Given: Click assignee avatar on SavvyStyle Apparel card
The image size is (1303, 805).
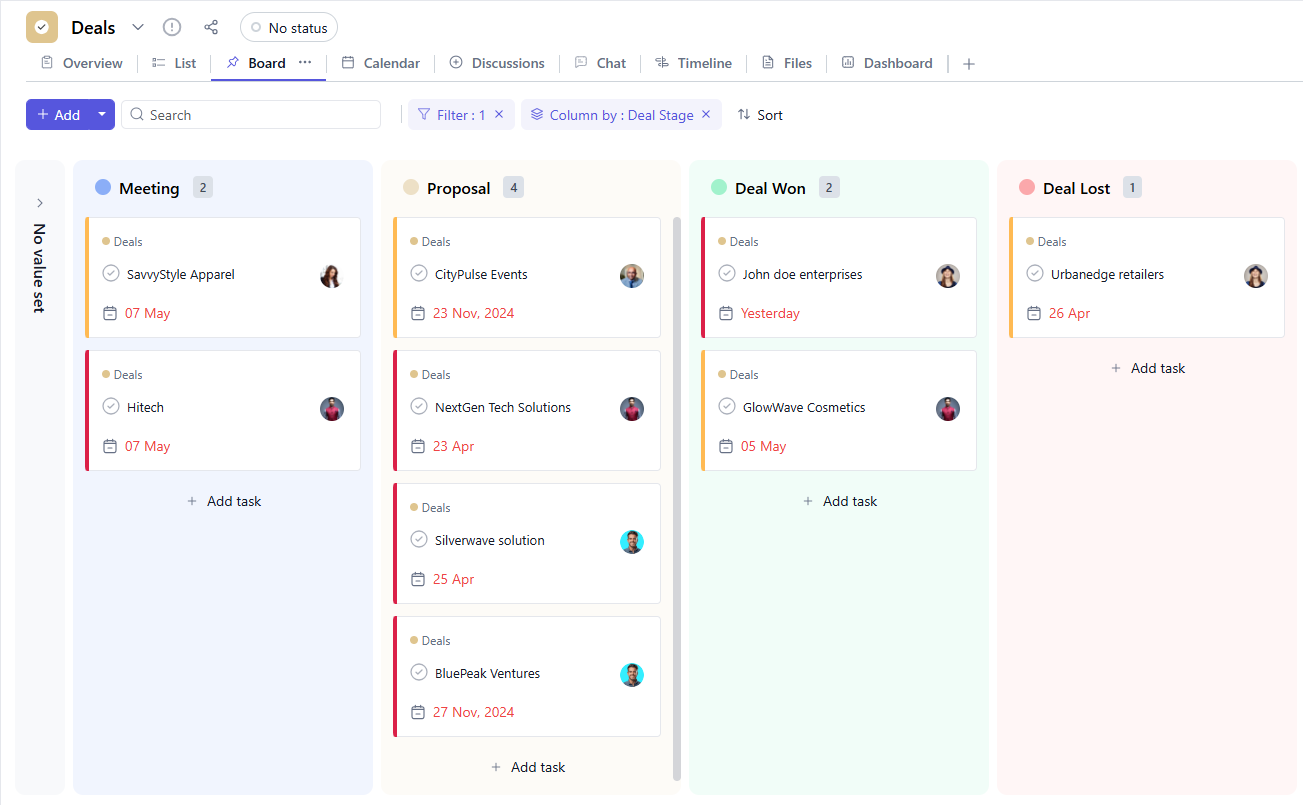Looking at the screenshot, I should (331, 276).
